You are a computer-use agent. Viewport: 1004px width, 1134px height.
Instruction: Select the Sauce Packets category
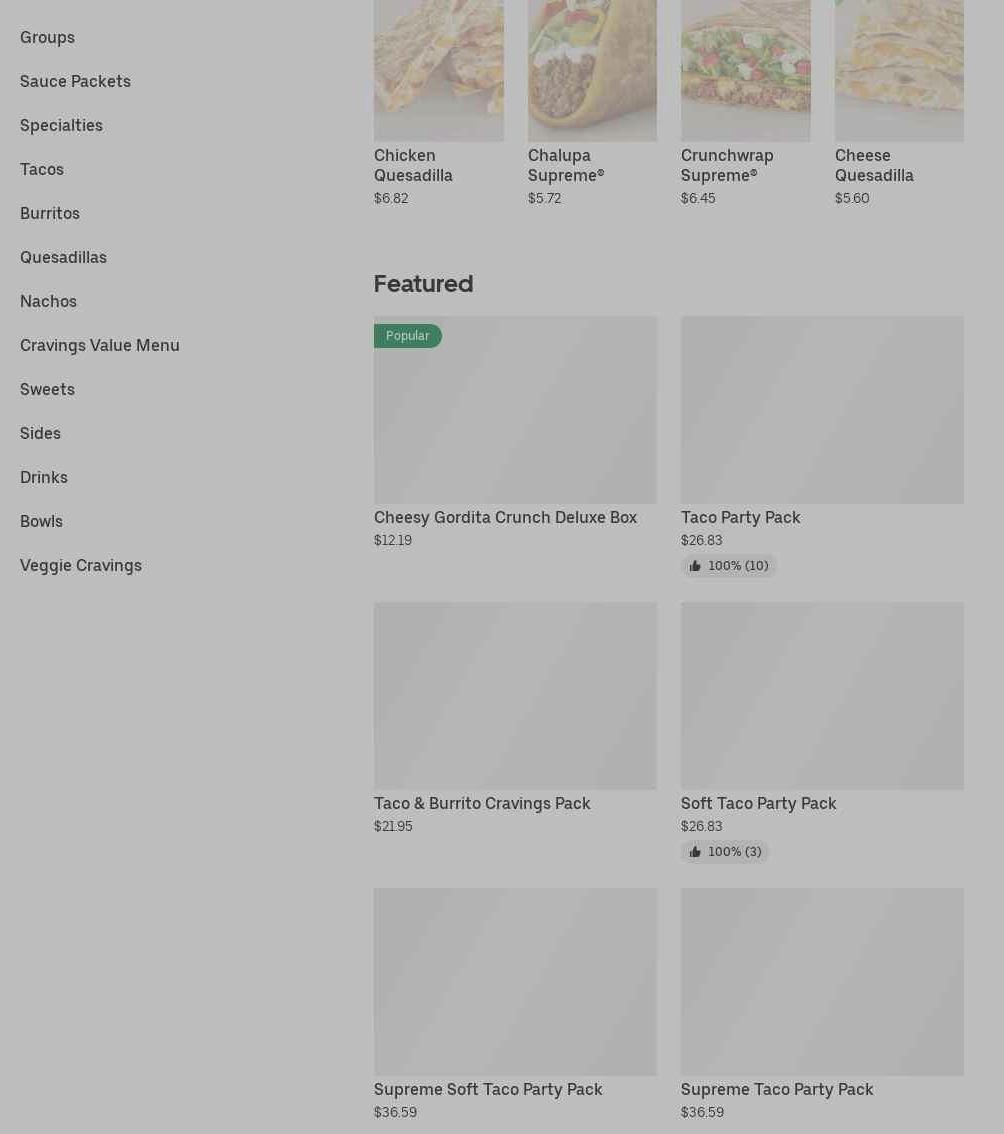75,81
